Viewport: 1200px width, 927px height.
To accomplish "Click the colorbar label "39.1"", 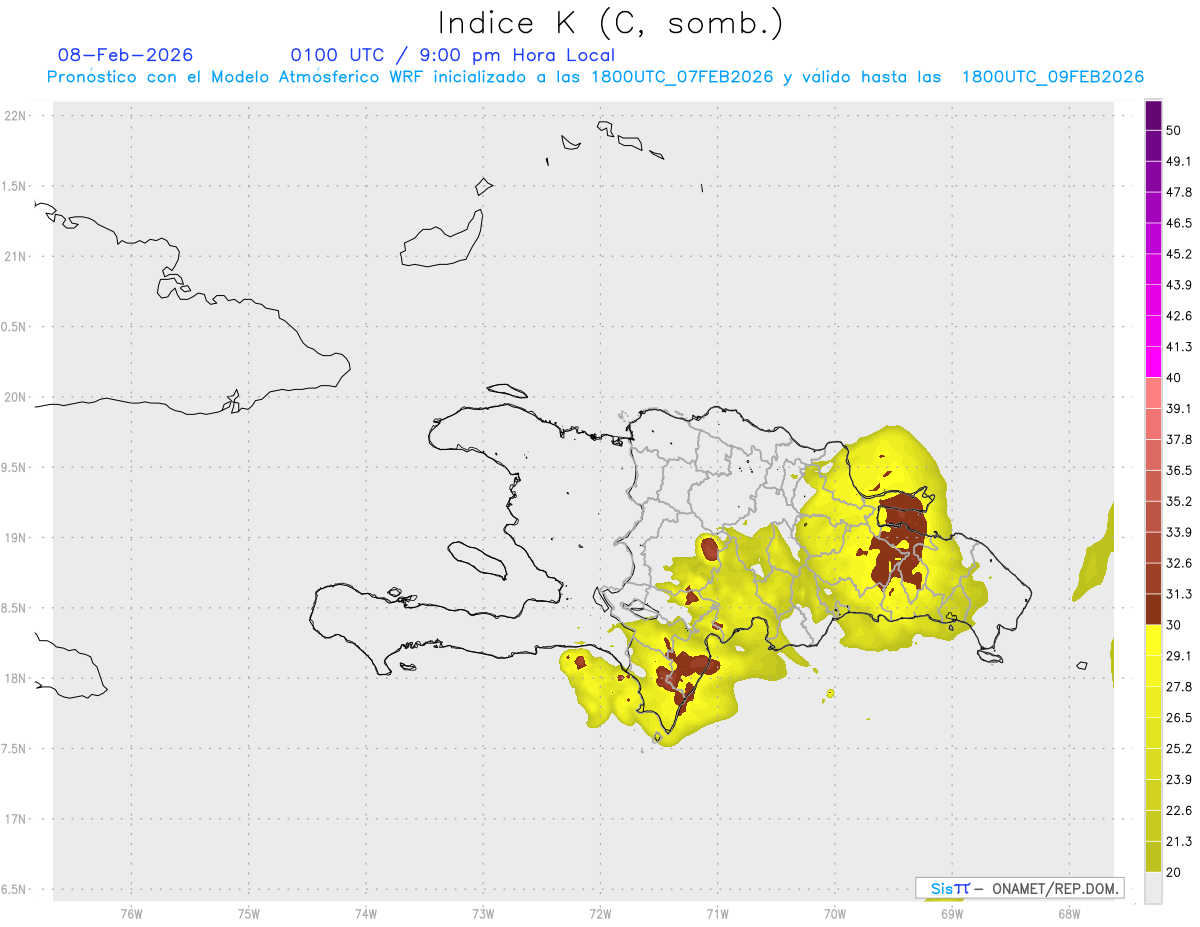I will point(1179,408).
